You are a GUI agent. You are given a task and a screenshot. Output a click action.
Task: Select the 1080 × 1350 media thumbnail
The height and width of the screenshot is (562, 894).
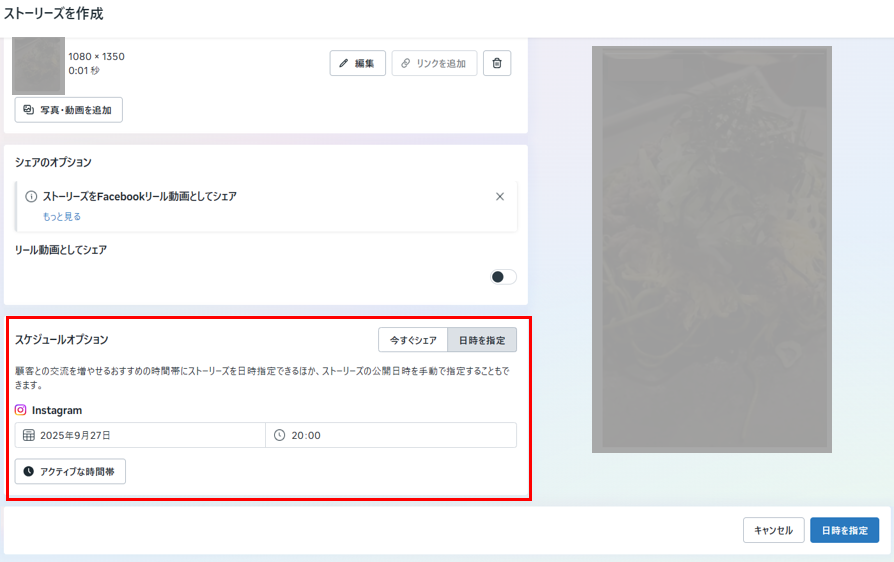point(38,65)
